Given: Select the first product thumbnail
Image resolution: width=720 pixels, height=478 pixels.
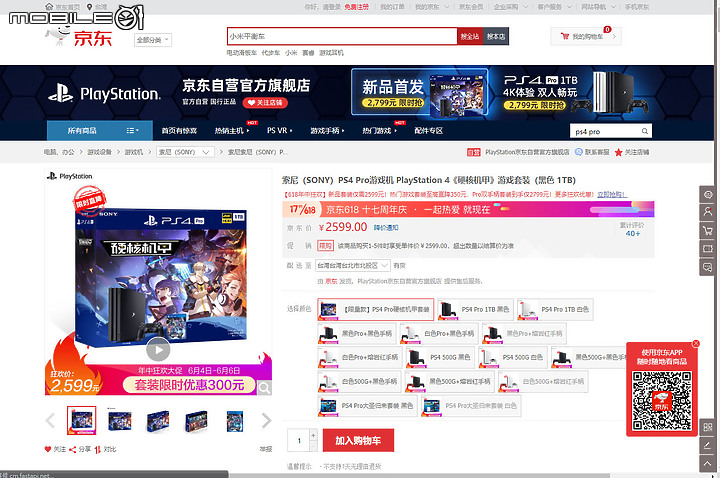Looking at the screenshot, I should [81, 420].
